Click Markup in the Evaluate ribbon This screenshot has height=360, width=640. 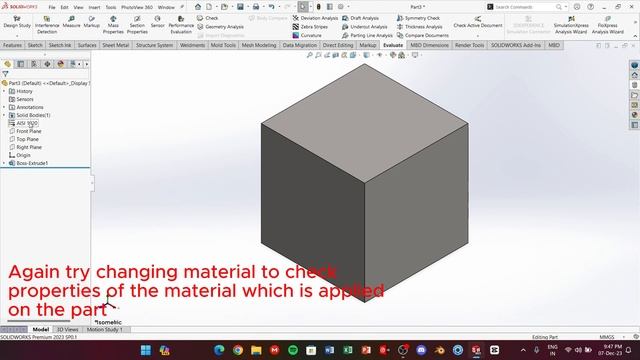point(91,22)
